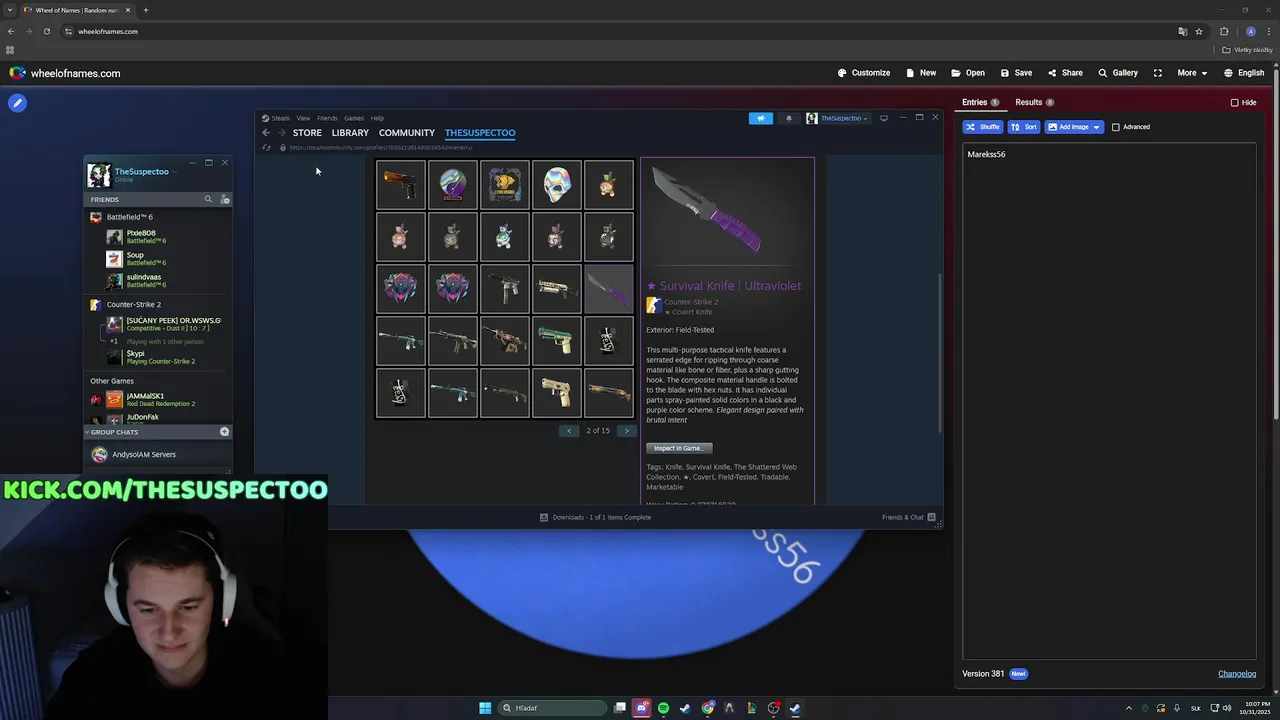Viewport: 1280px width, 720px height.
Task: Create a new wheel with New
Action: point(921,73)
